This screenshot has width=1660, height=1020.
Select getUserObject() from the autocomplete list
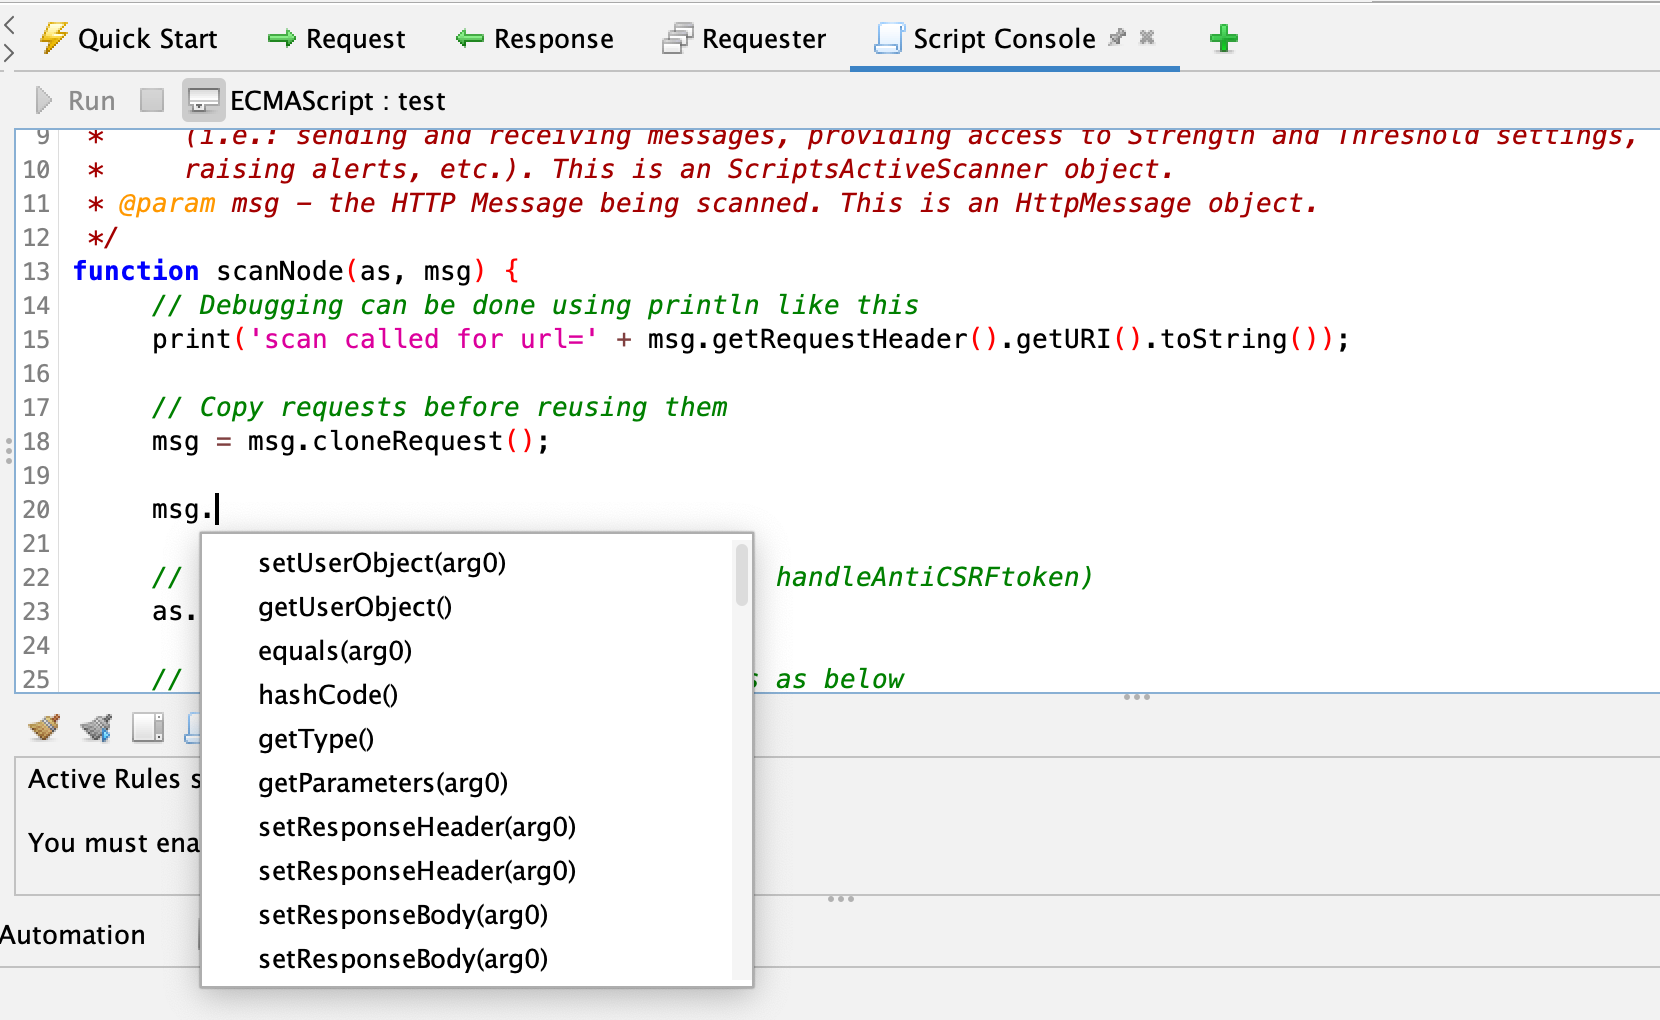click(x=354, y=607)
